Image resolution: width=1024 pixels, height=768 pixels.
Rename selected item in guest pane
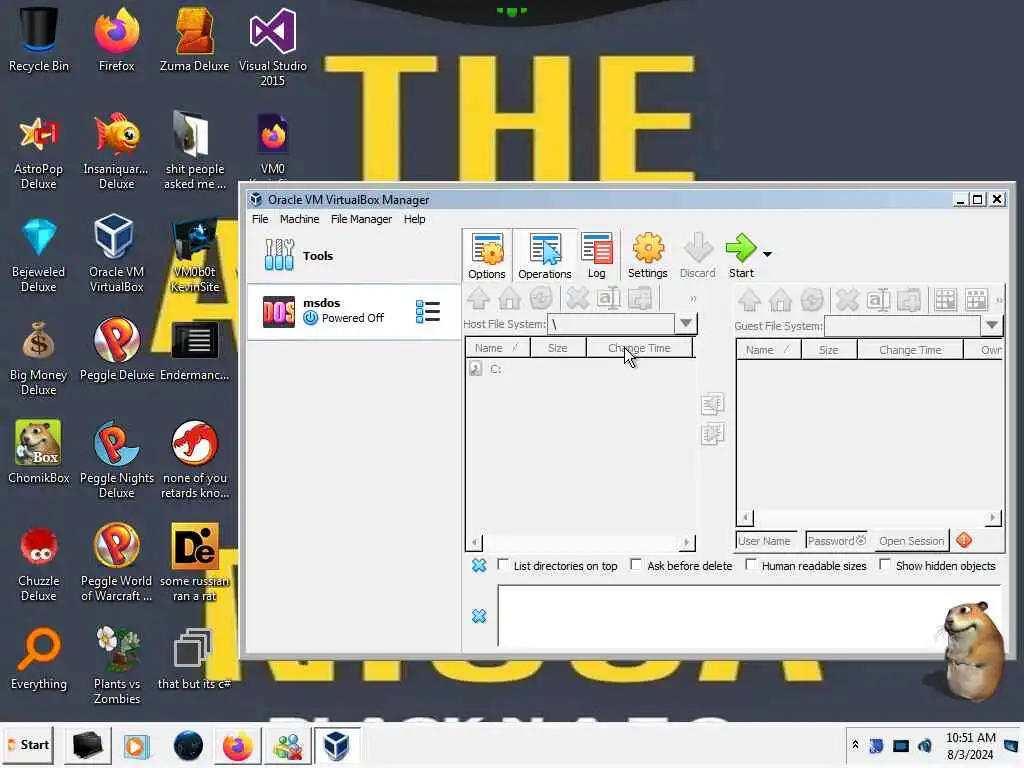tap(878, 300)
